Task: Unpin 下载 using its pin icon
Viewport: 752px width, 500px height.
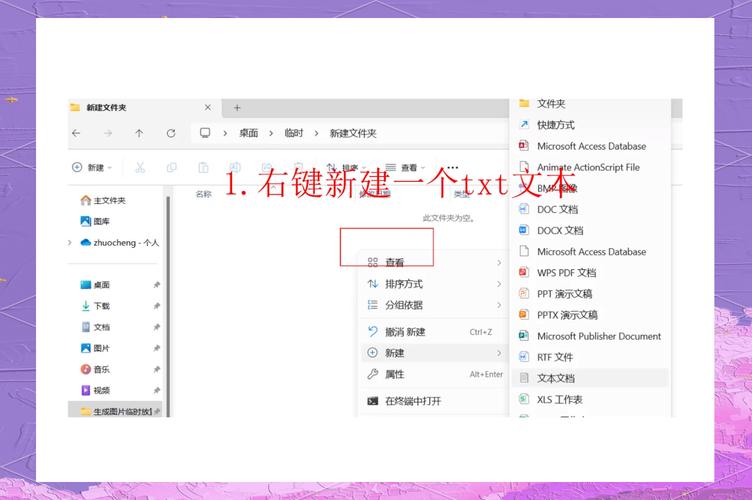Action: 156,306
